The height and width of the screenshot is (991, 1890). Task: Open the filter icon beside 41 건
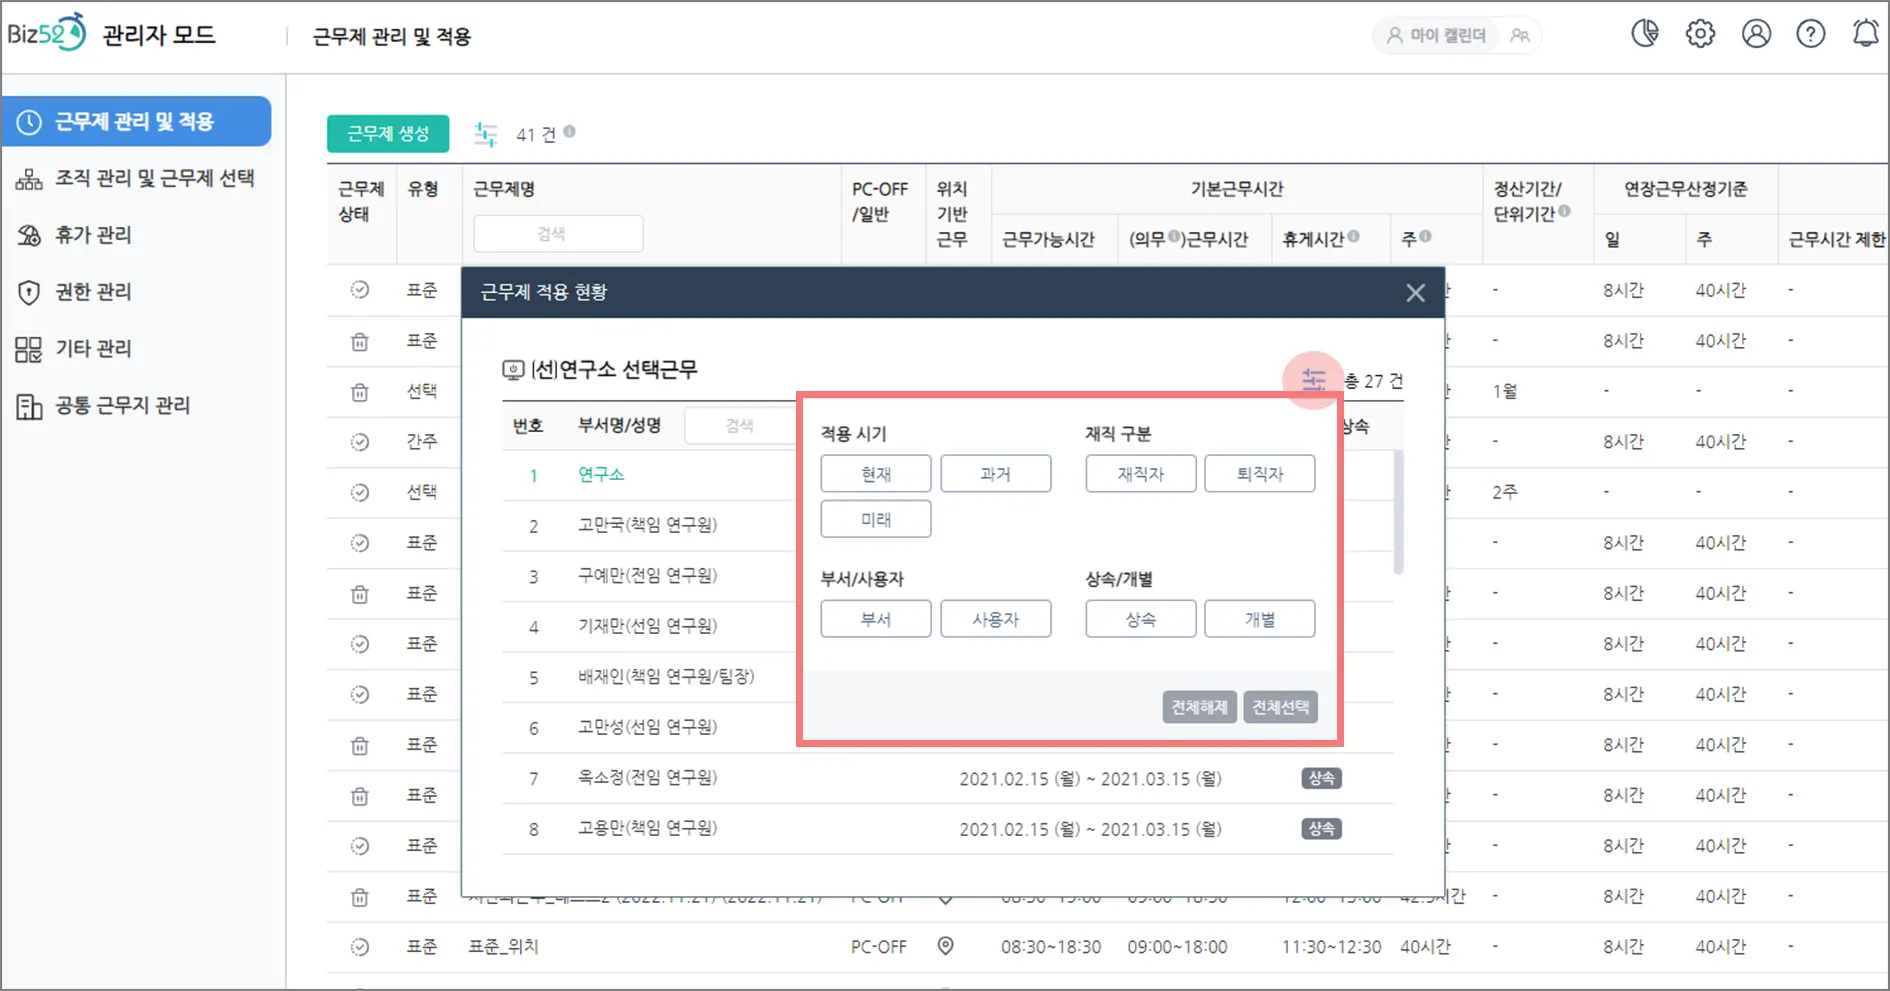point(486,134)
